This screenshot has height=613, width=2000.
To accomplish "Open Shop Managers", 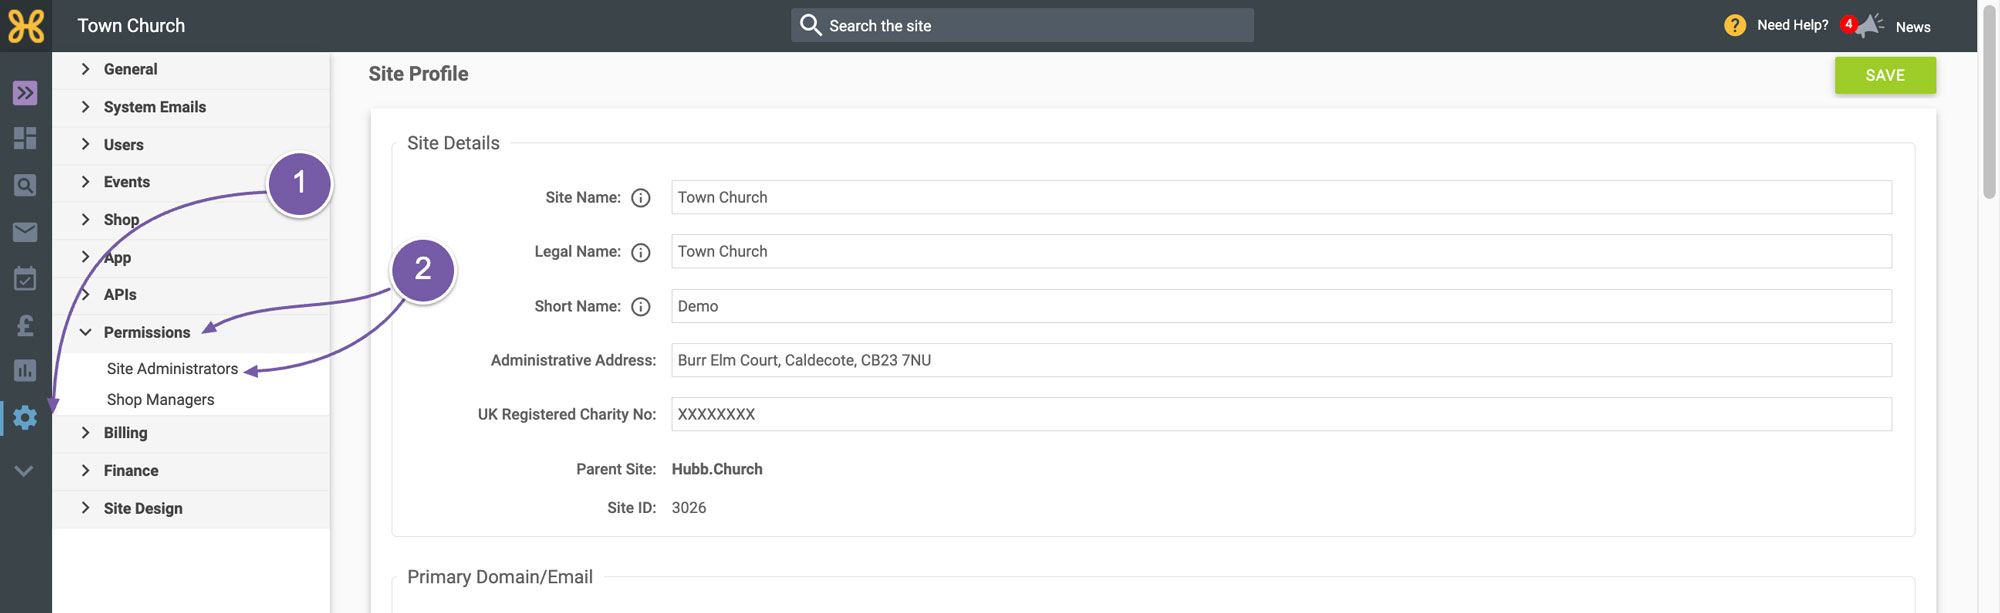I will click(x=160, y=400).
